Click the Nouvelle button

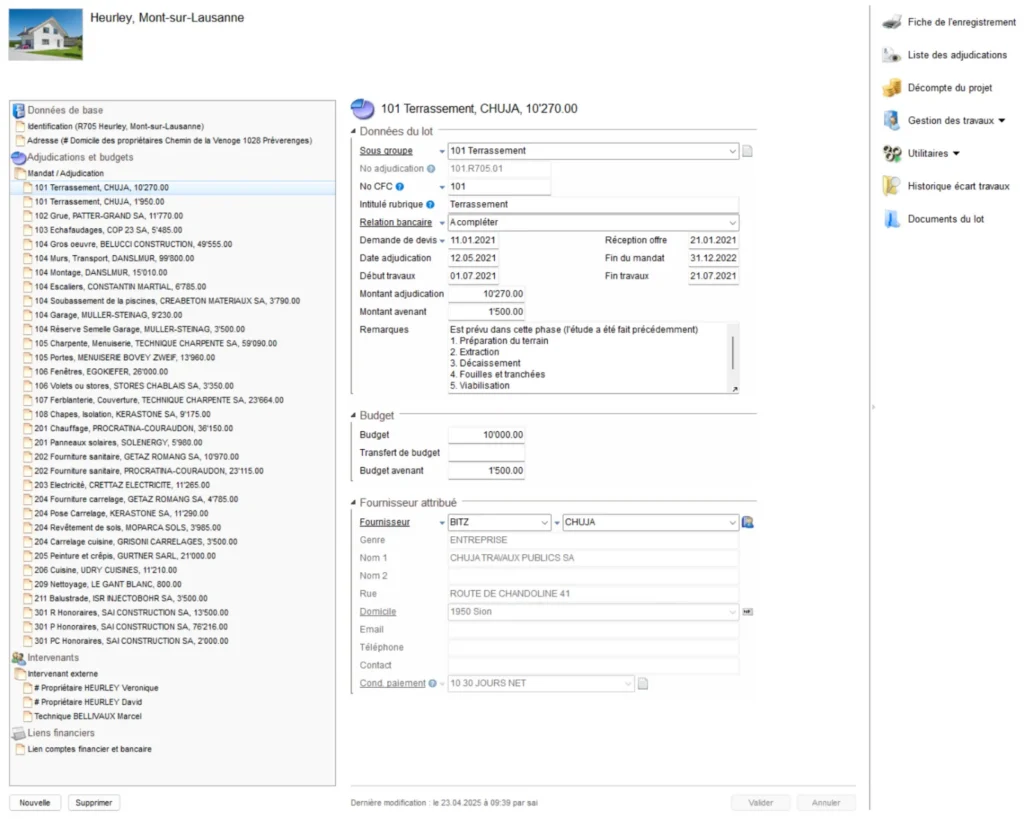click(35, 803)
